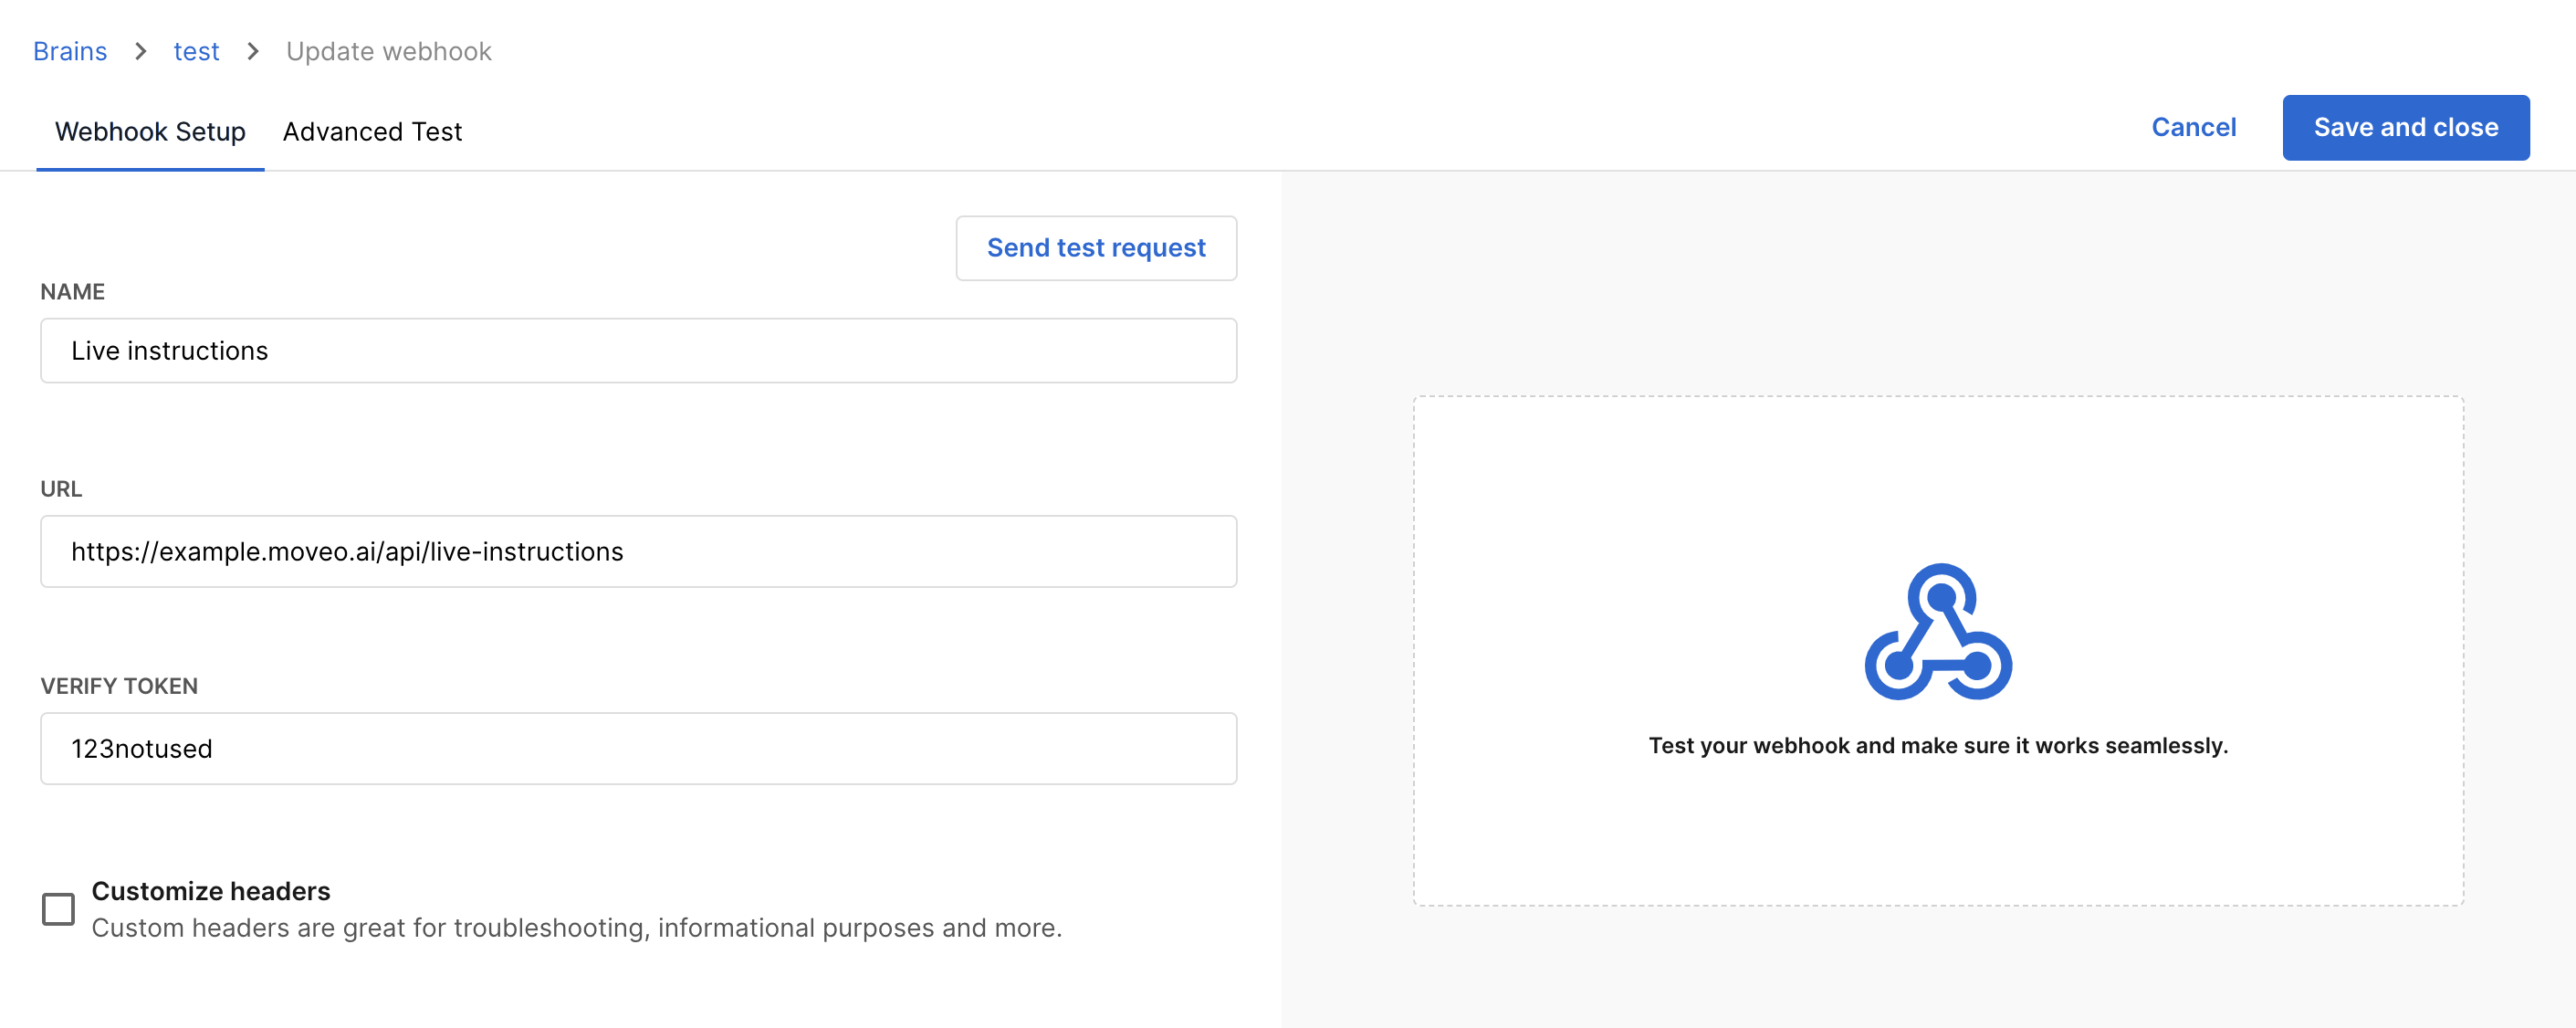Click Save and close

(x=2405, y=127)
